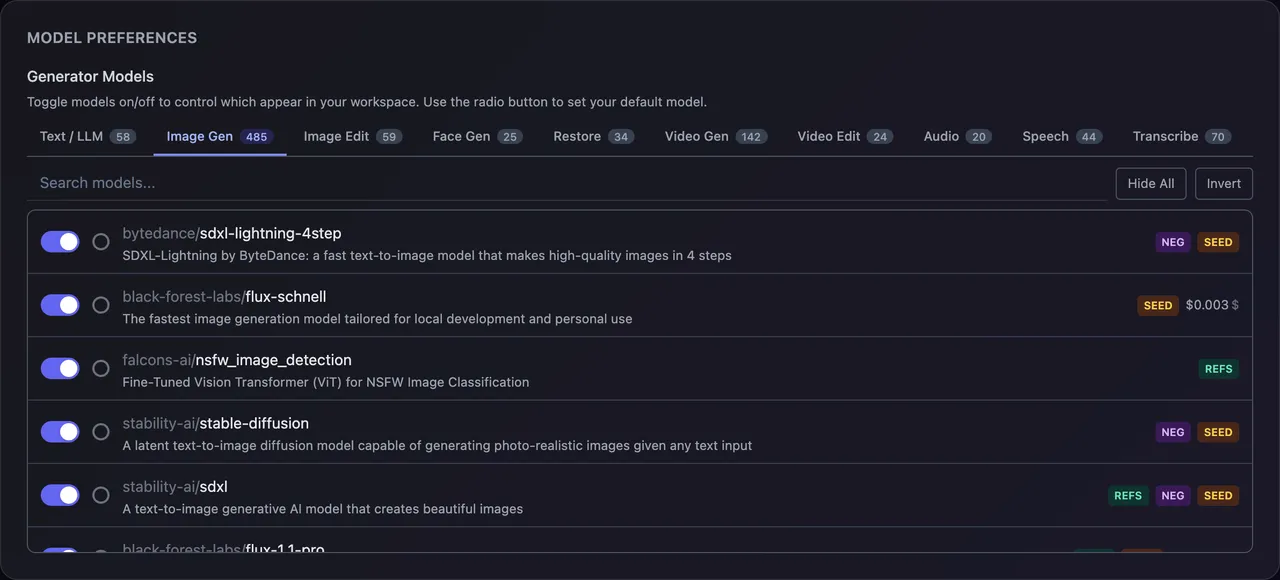Toggle off the flux-schnell model
1280x580 pixels.
coord(60,305)
